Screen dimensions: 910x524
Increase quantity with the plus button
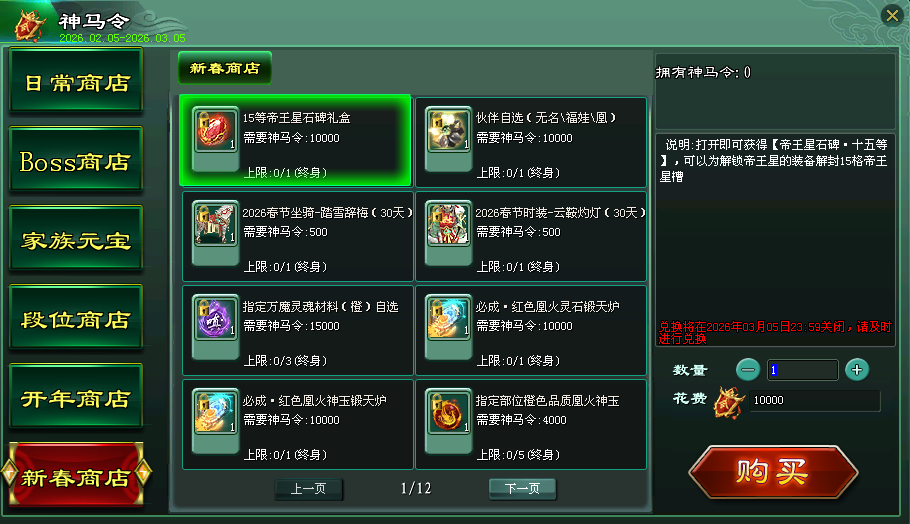857,370
